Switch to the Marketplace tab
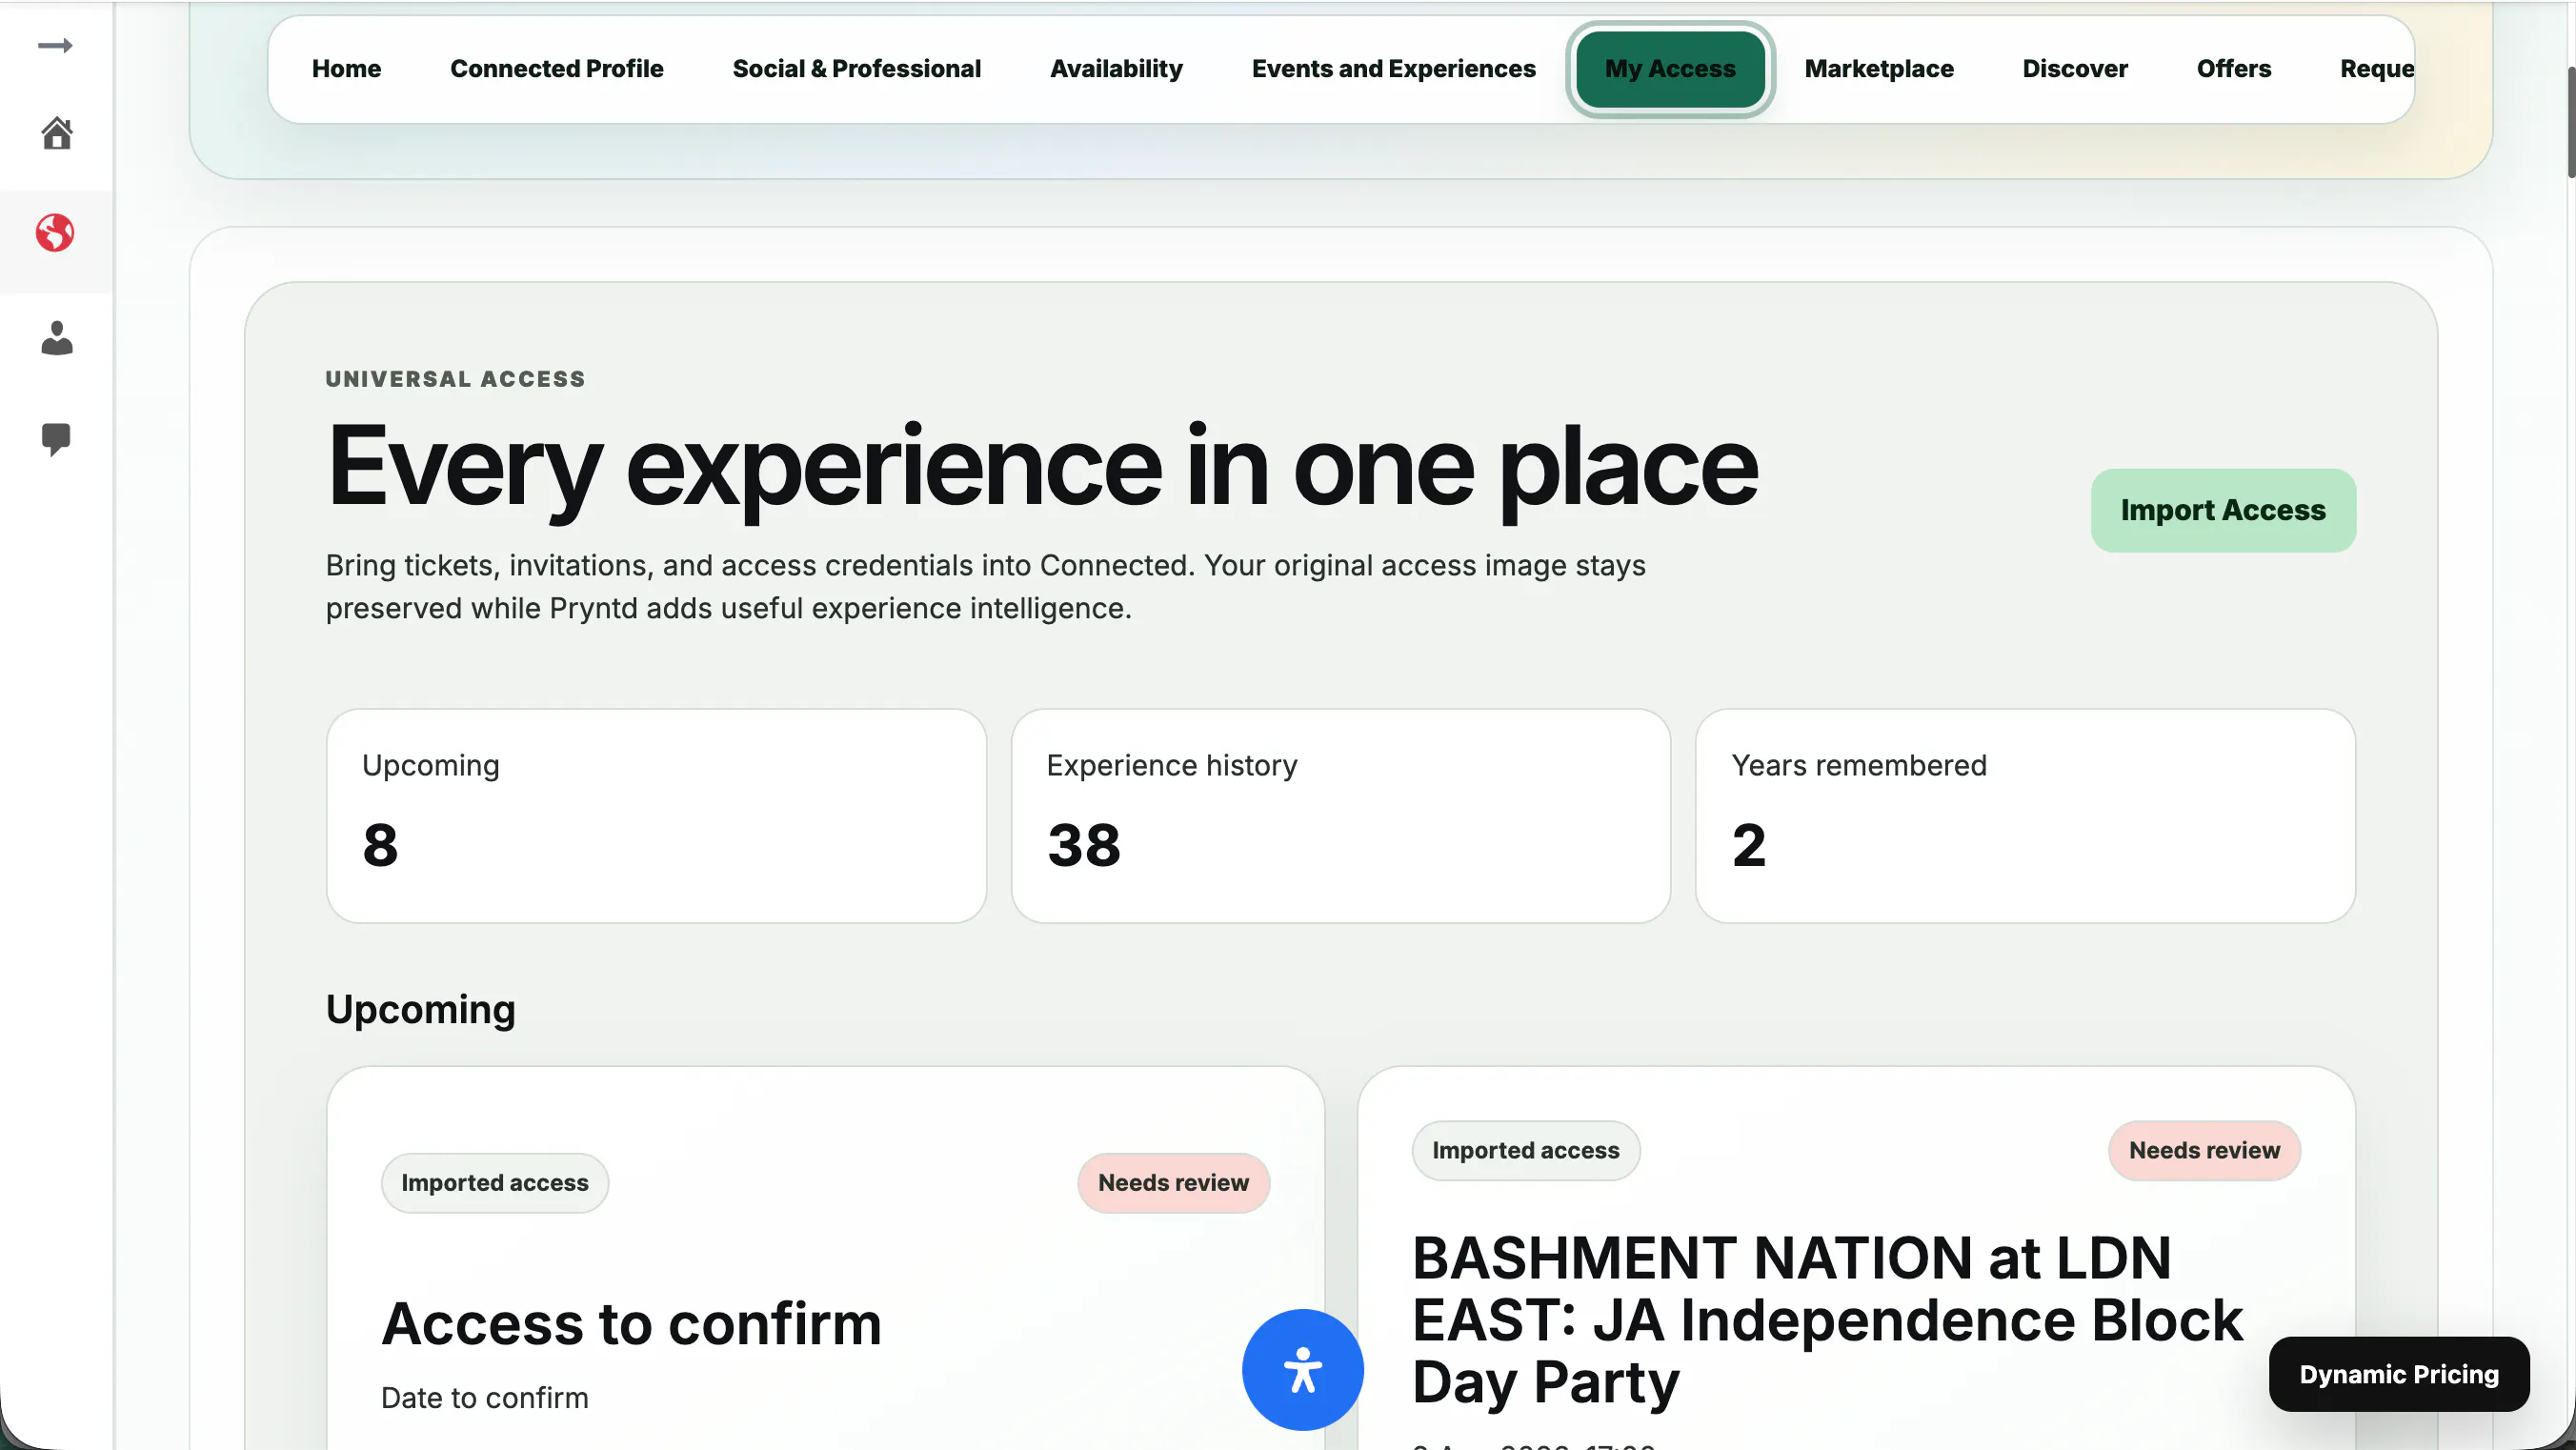This screenshot has width=2576, height=1450. coord(1878,69)
